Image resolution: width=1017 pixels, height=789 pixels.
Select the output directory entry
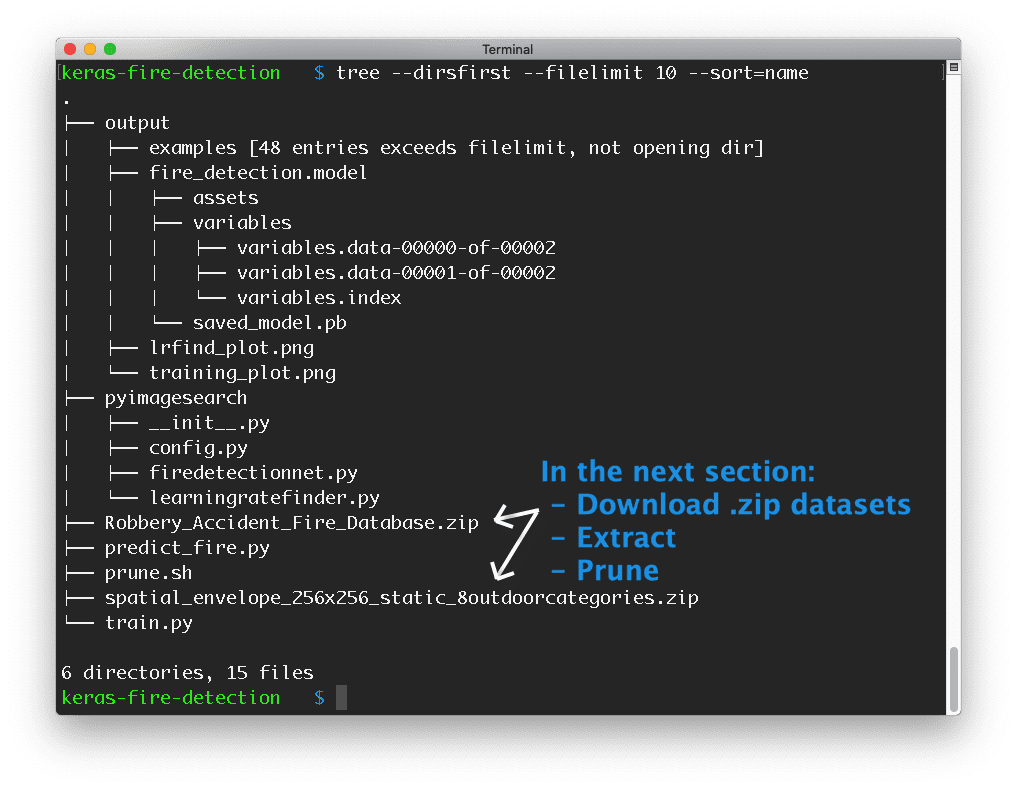coord(137,123)
